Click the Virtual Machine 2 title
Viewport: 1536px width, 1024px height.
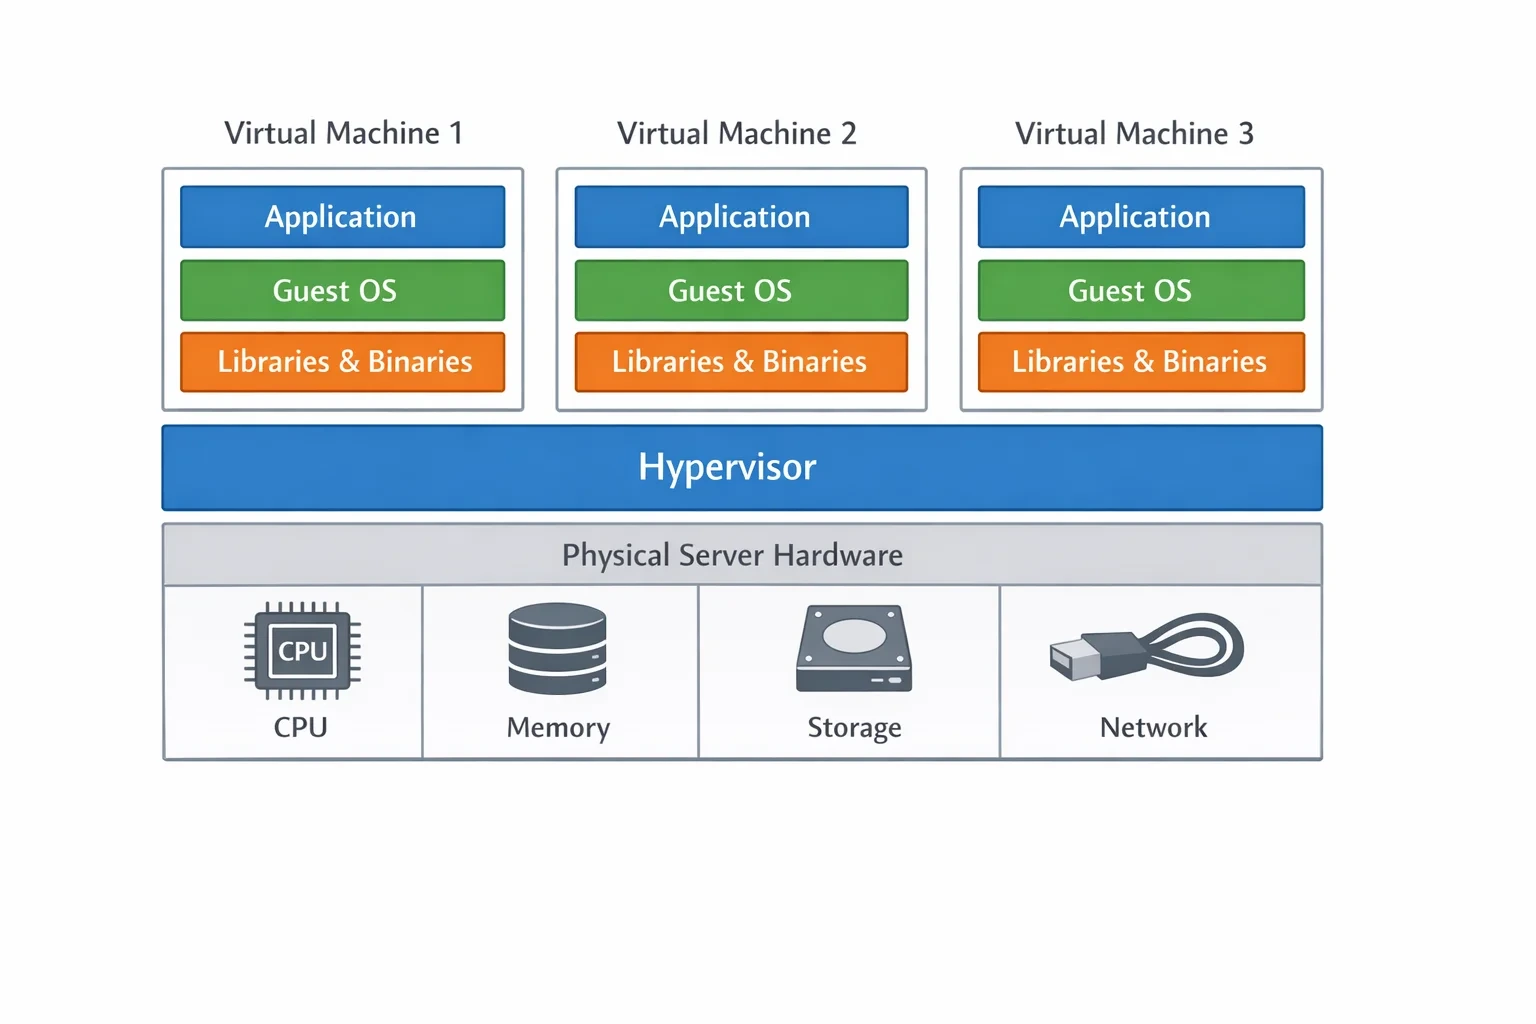(x=737, y=133)
